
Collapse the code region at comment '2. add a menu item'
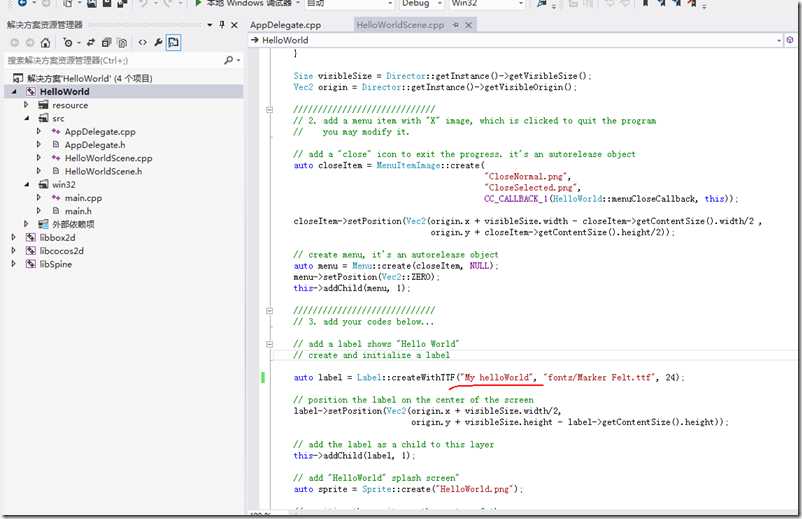tap(270, 109)
